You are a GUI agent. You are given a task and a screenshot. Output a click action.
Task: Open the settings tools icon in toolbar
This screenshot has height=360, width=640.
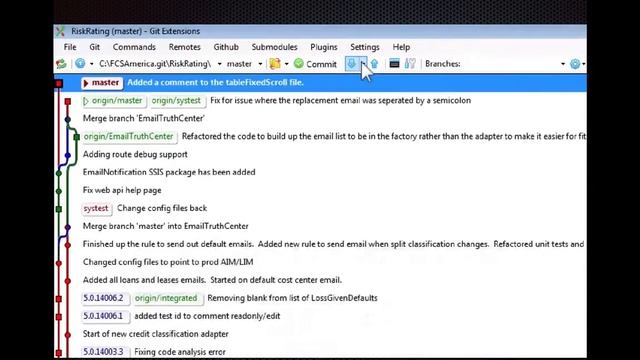coord(410,63)
